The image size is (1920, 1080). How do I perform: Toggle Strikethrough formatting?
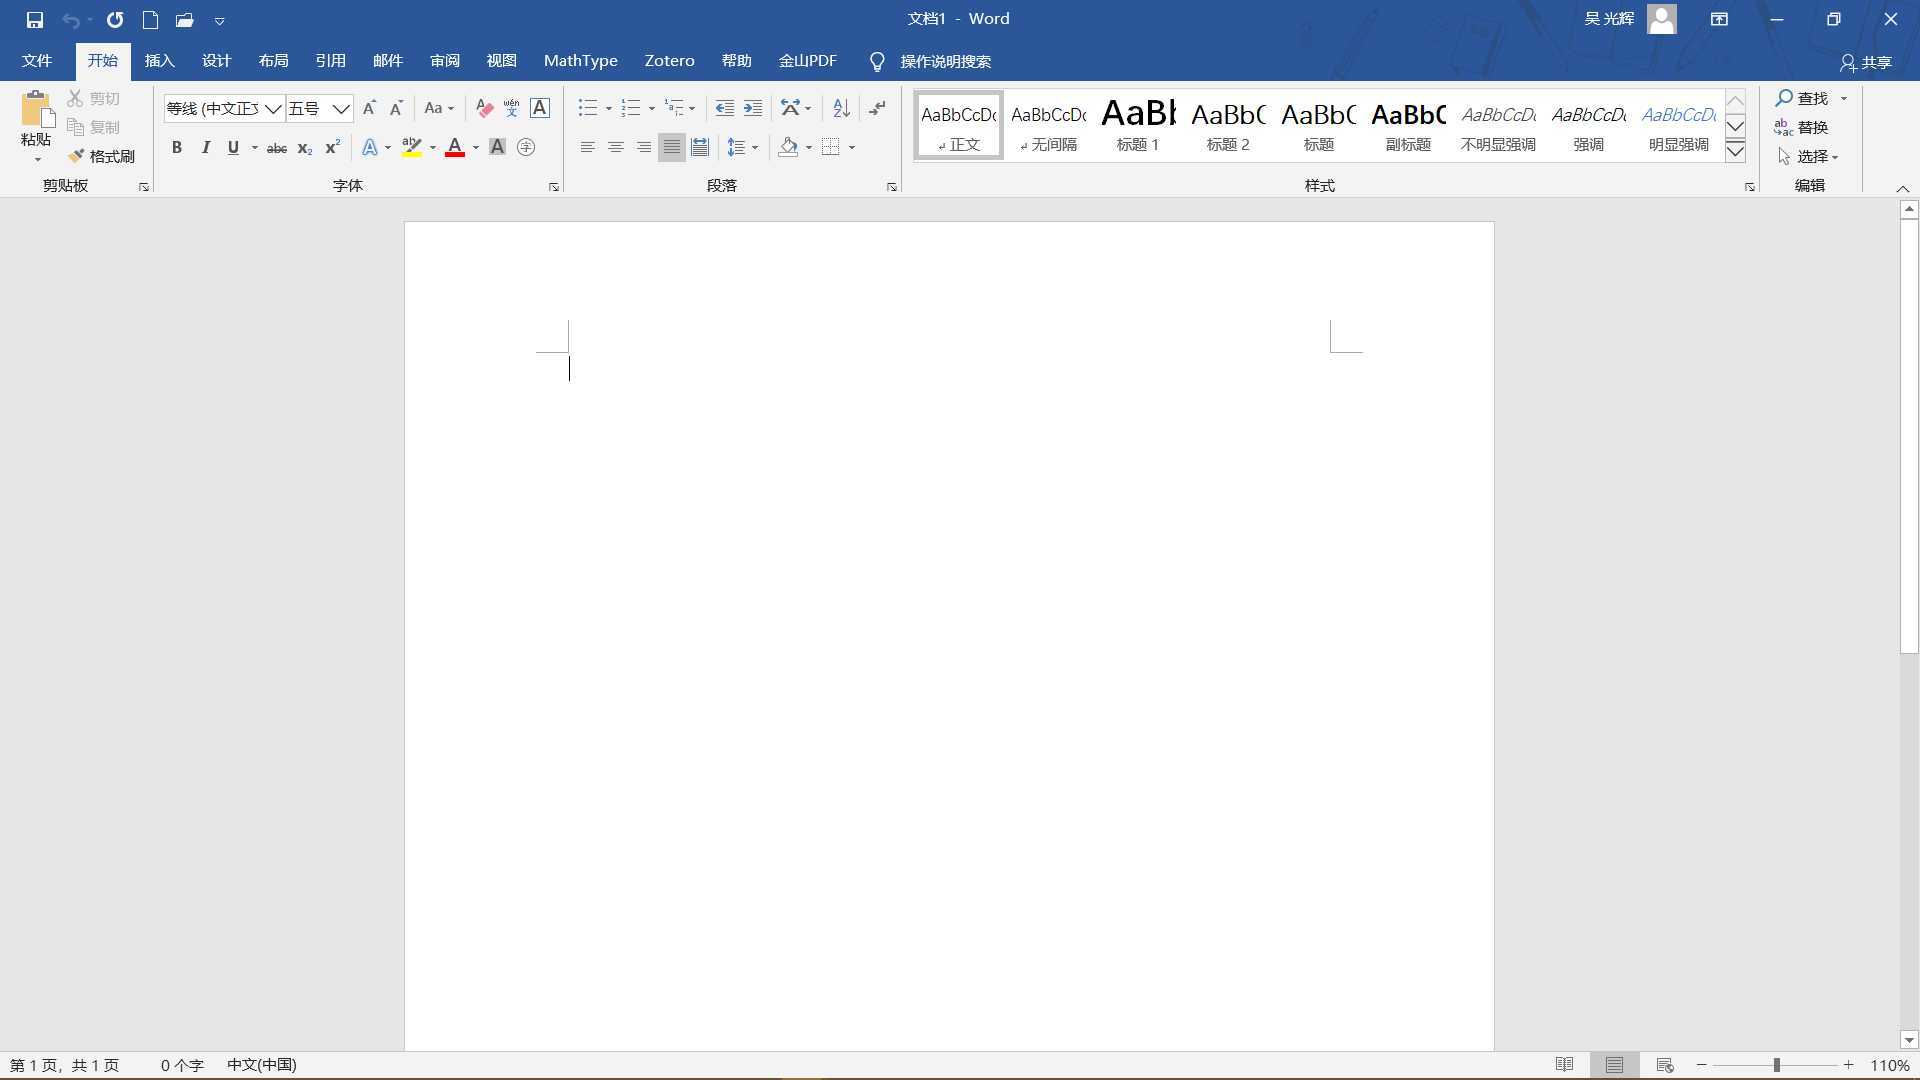276,148
